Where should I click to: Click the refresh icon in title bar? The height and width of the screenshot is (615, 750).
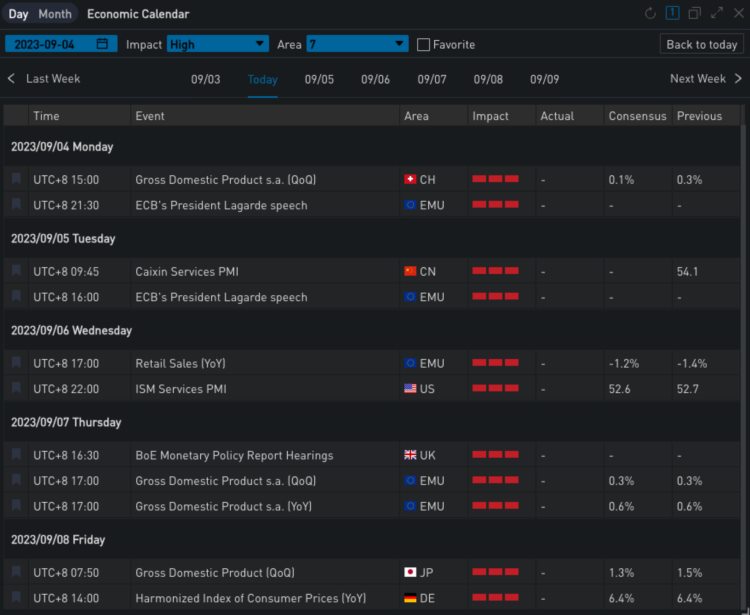[x=651, y=14]
